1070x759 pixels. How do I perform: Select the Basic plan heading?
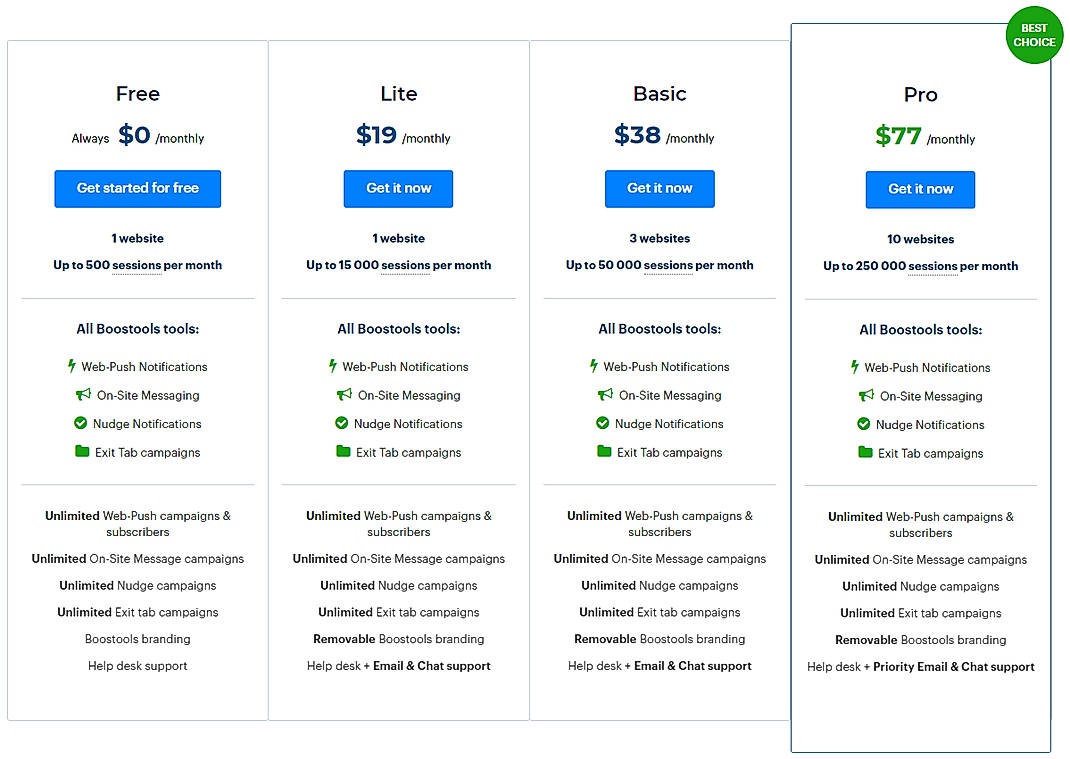(x=660, y=93)
